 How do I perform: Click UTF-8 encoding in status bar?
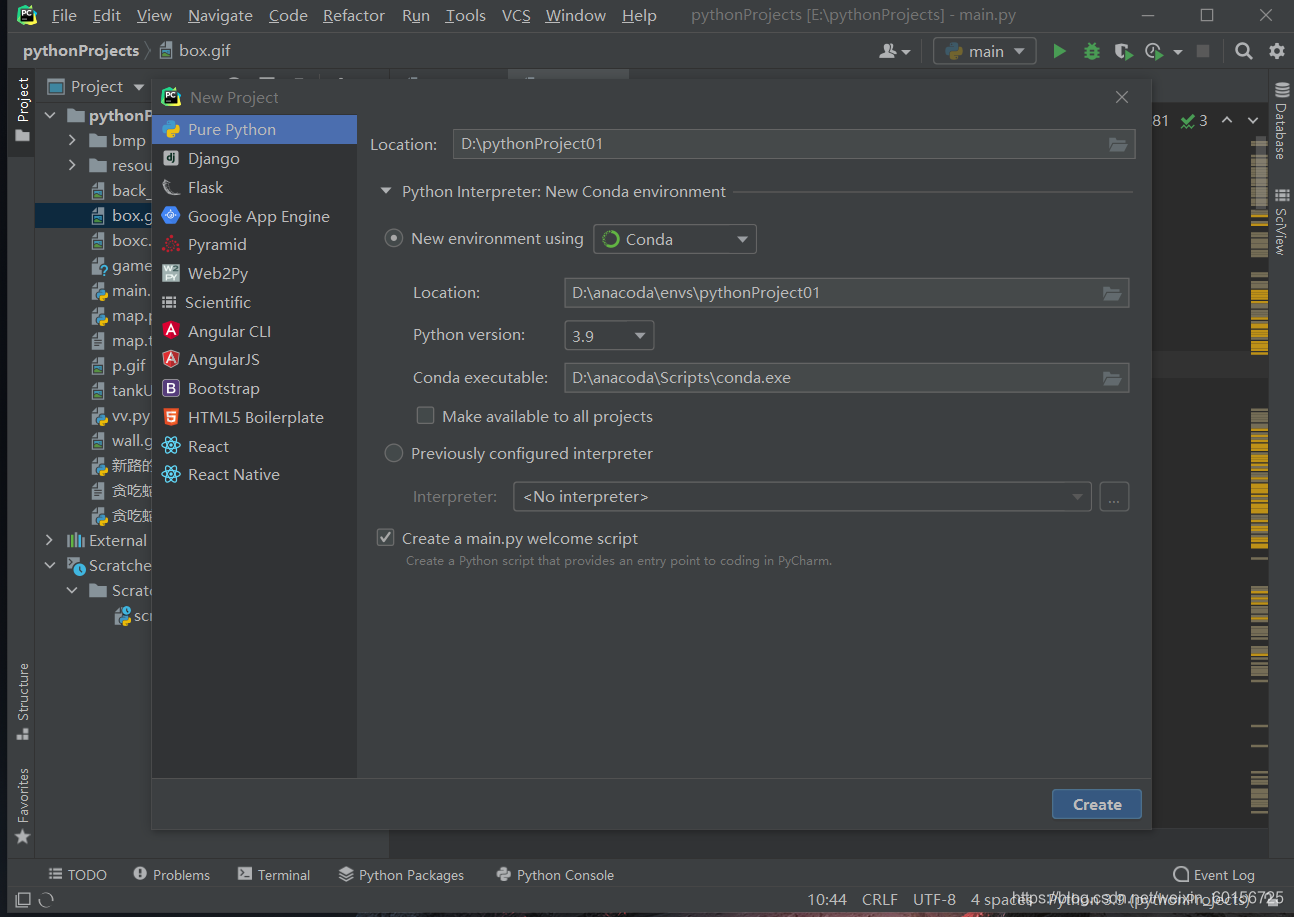pyautogui.click(x=934, y=899)
